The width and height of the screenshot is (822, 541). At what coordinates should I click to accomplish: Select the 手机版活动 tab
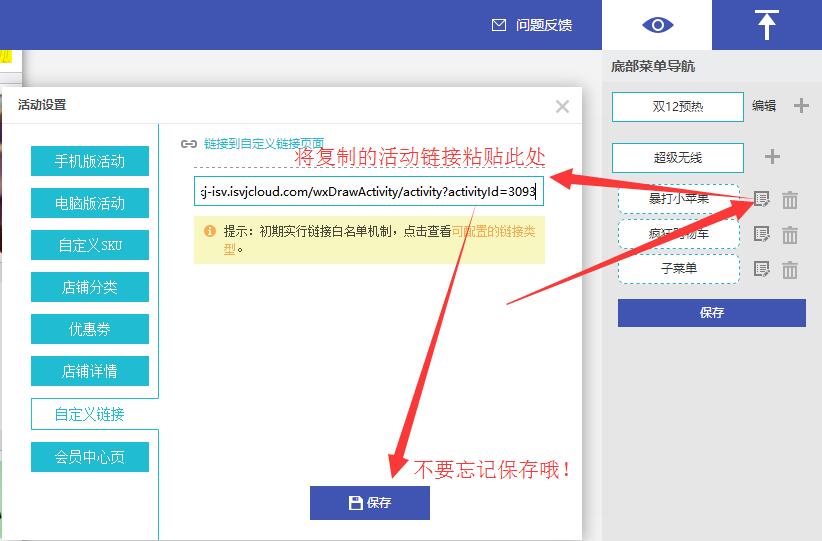(90, 161)
